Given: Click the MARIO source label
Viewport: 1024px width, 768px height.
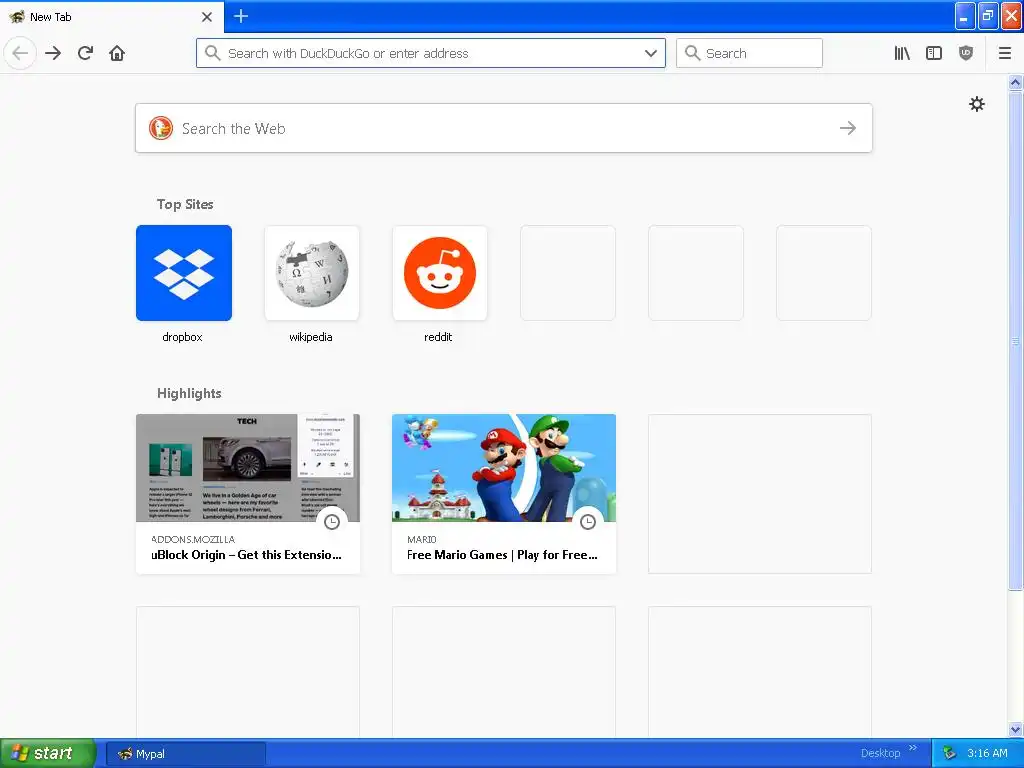Looking at the screenshot, I should tap(421, 539).
